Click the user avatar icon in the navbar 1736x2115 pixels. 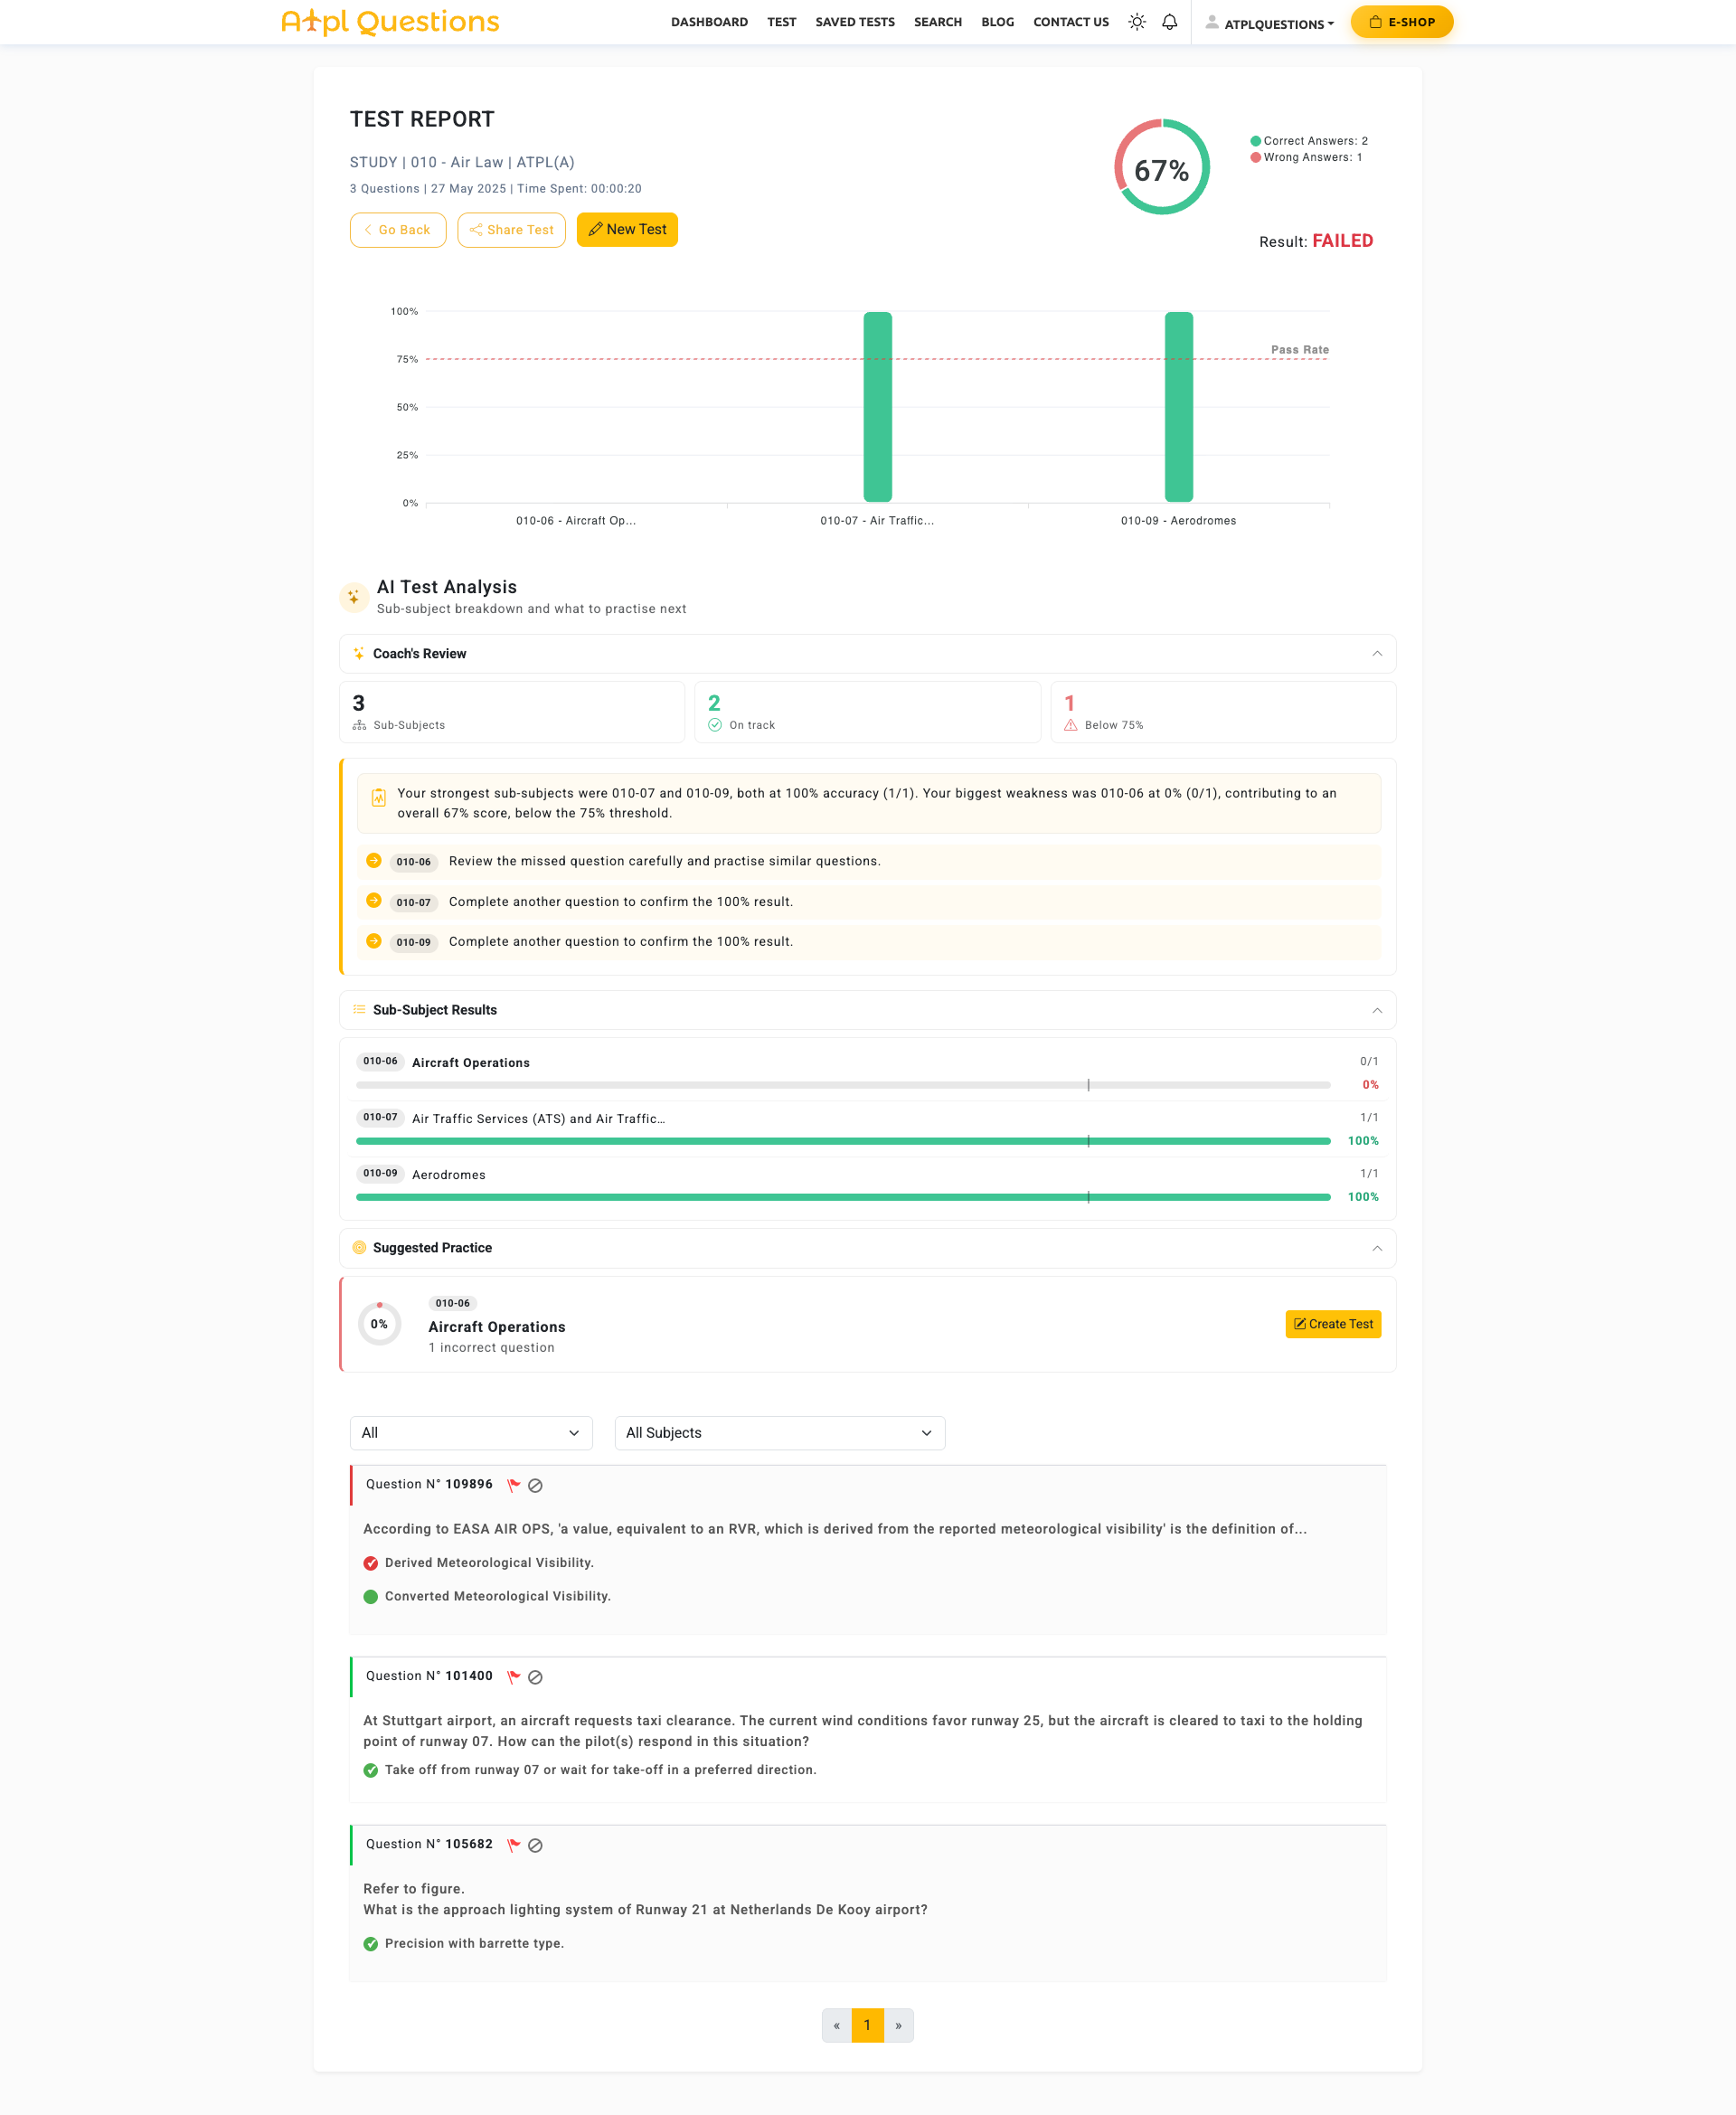[1211, 22]
